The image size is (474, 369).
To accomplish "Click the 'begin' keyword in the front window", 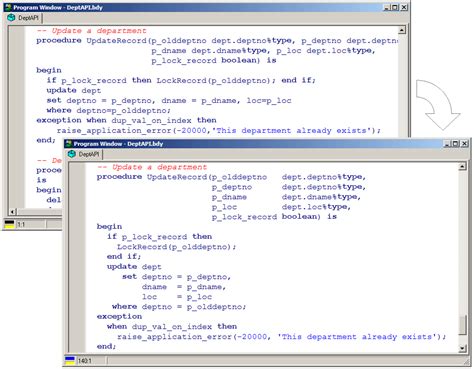I will [109, 227].
